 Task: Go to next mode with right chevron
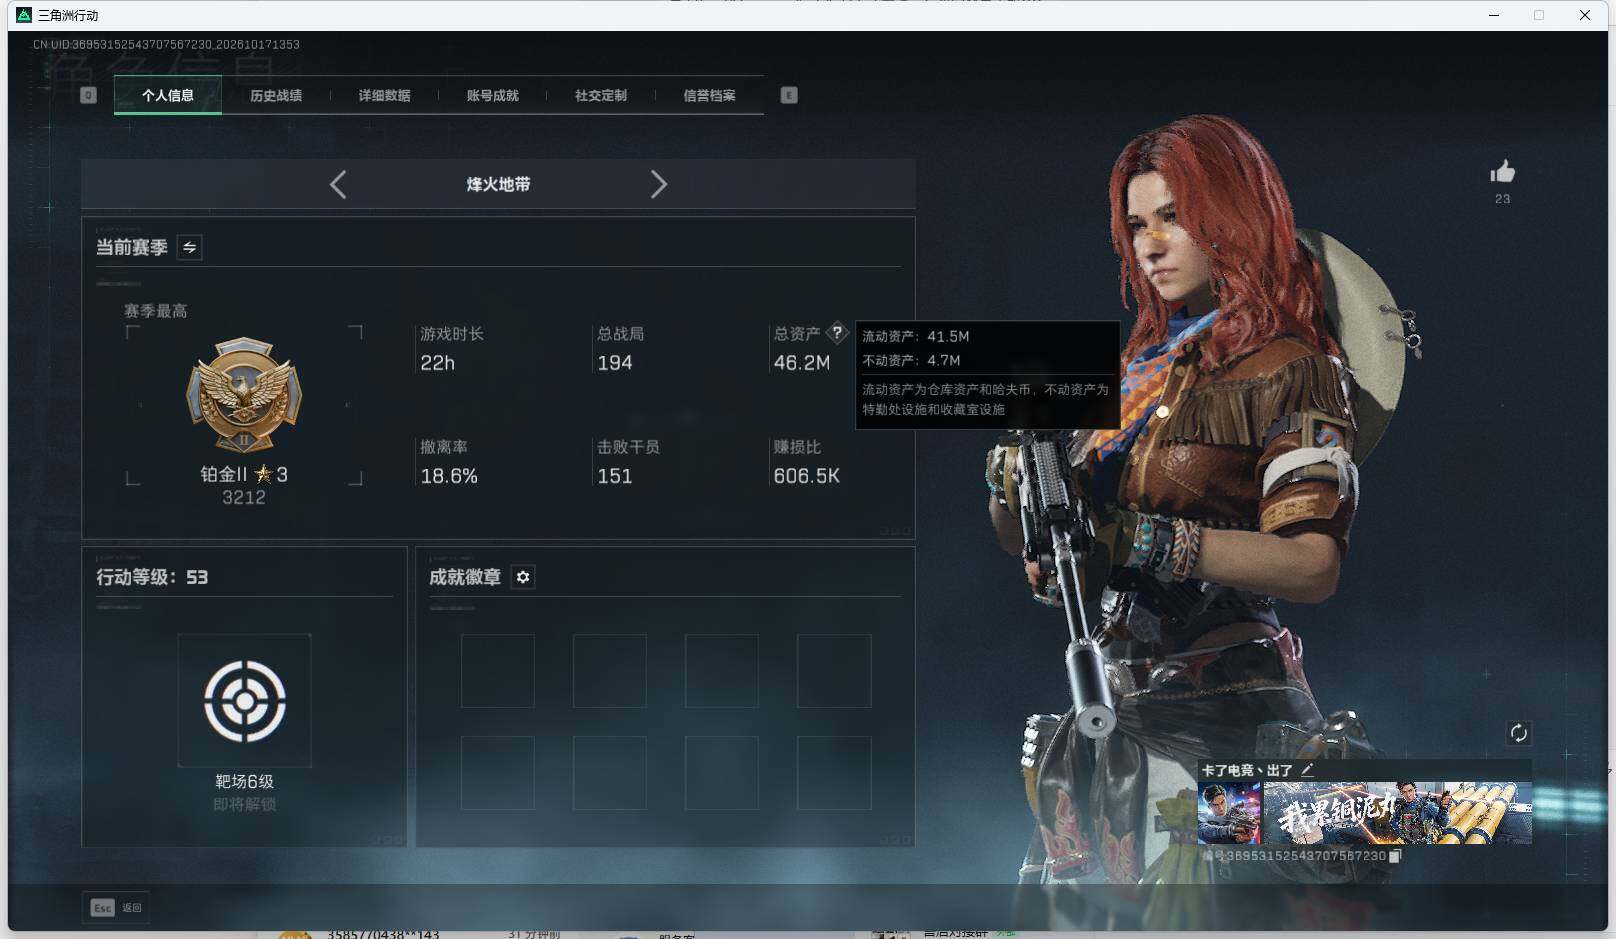click(x=658, y=184)
